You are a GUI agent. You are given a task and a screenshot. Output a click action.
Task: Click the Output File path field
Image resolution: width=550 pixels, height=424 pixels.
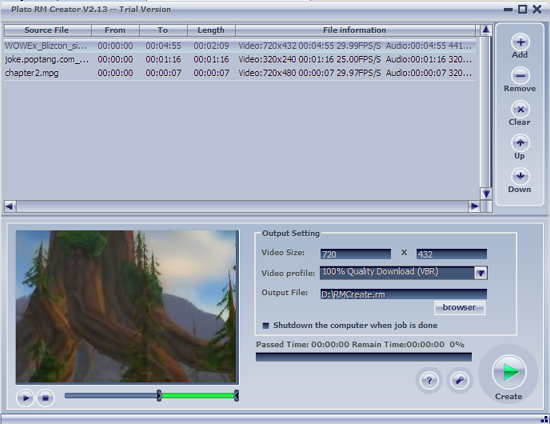pyautogui.click(x=403, y=294)
